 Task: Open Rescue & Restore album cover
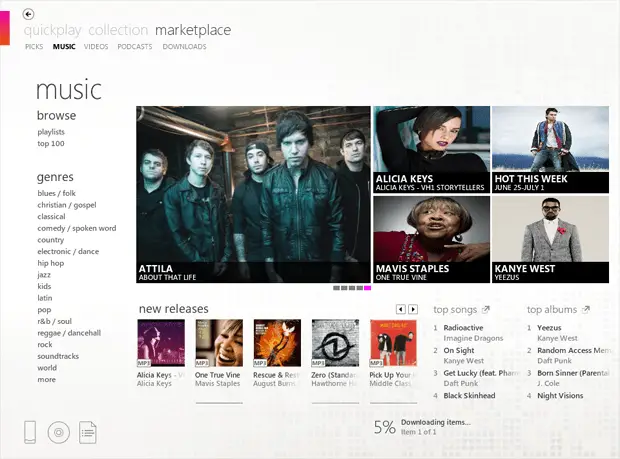[x=277, y=343]
